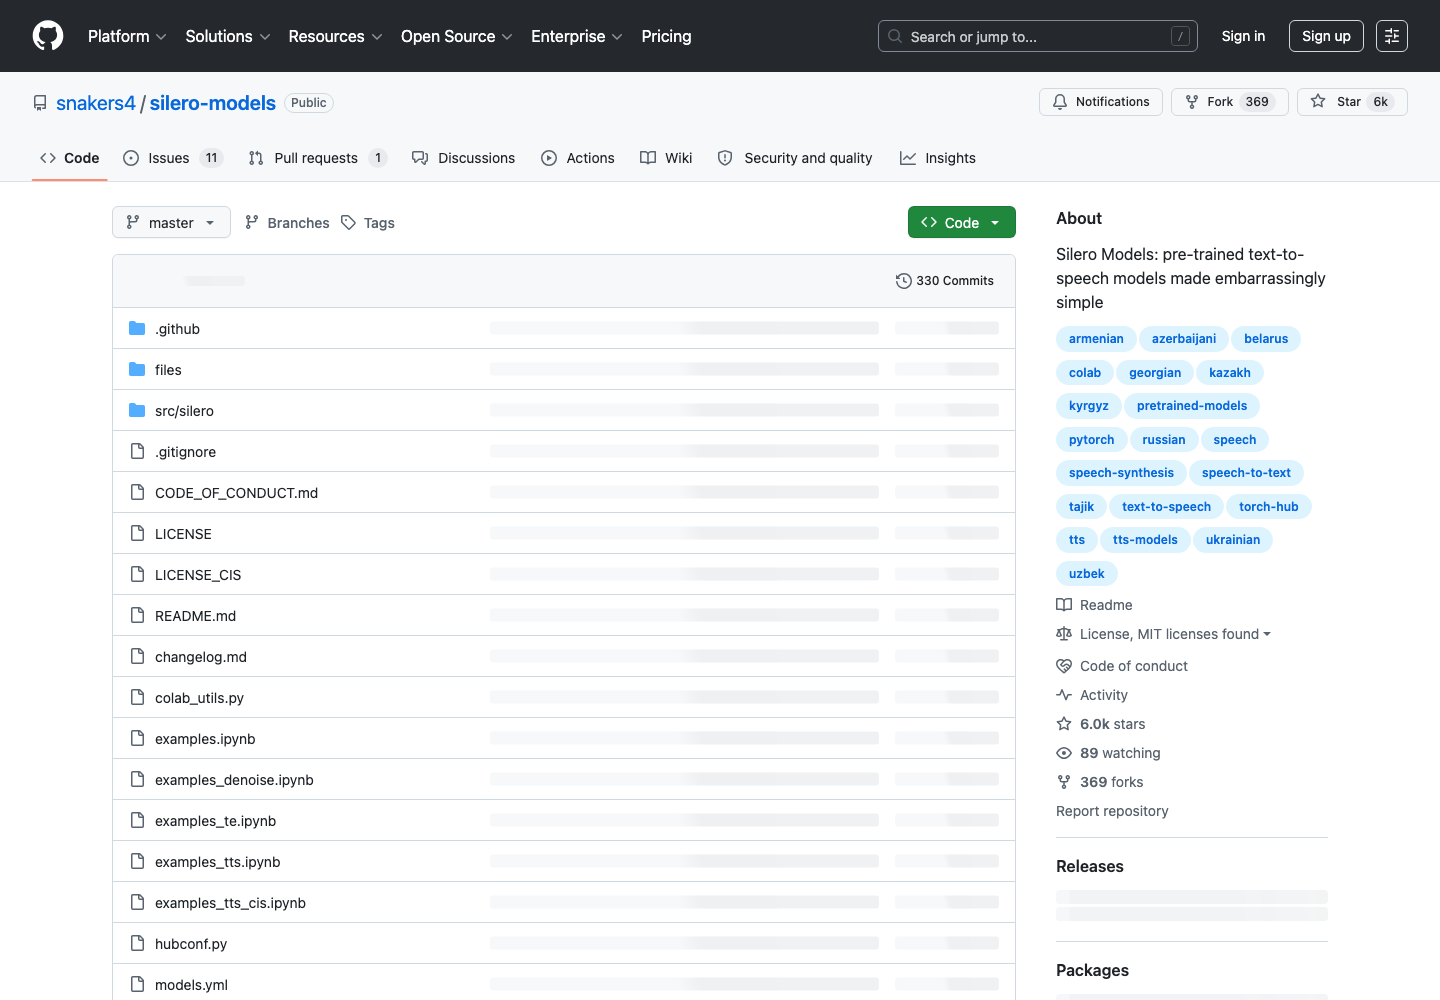Click the Activity pulse icon
The width and height of the screenshot is (1440, 1000).
[x=1064, y=695]
